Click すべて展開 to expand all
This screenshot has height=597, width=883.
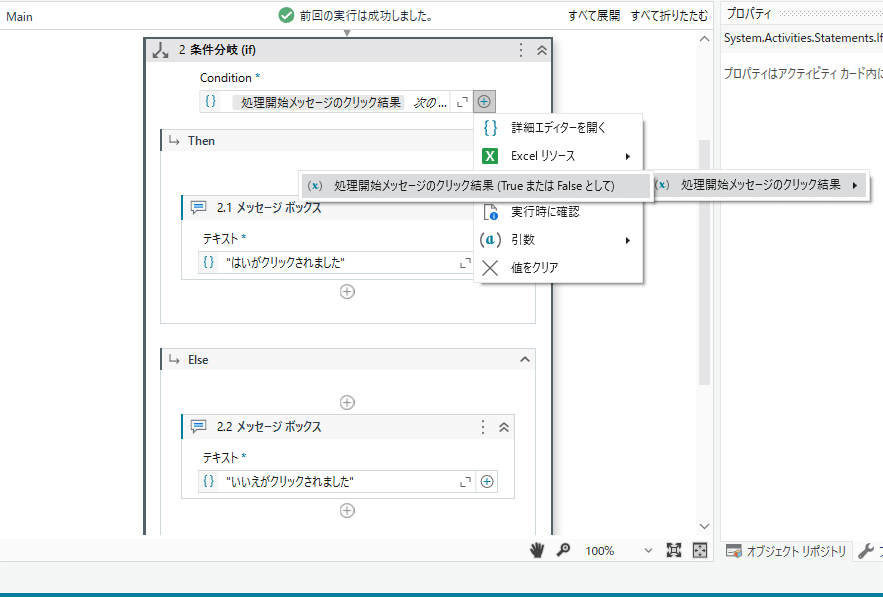[594, 16]
